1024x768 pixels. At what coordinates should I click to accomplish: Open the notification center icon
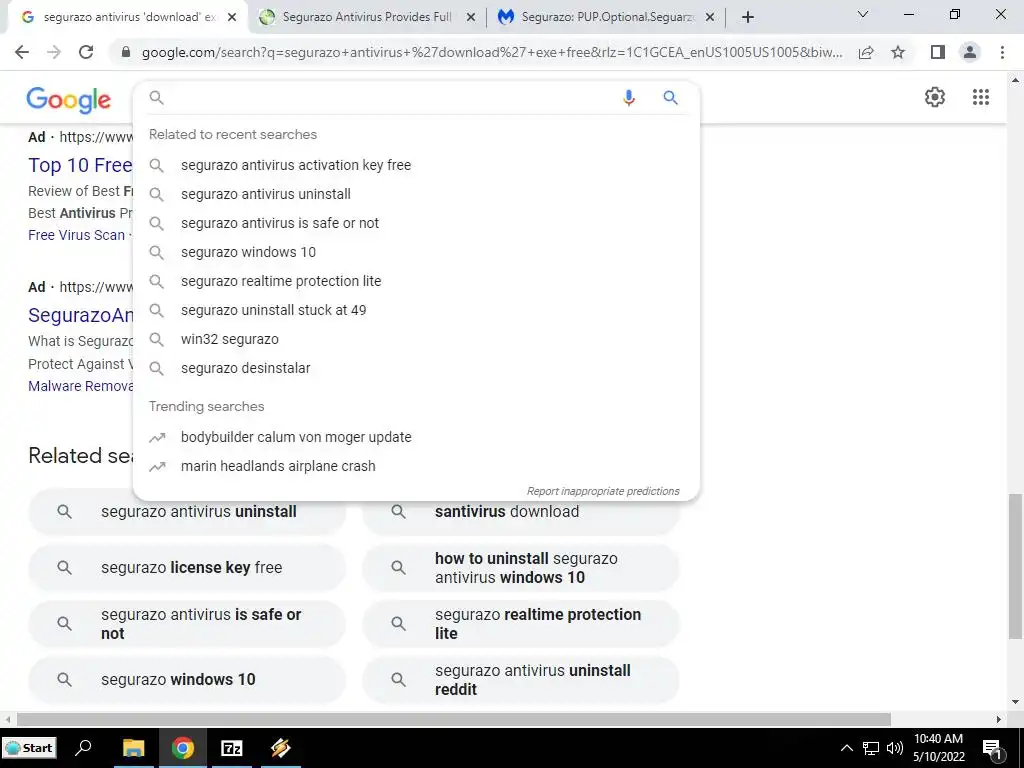click(992, 748)
